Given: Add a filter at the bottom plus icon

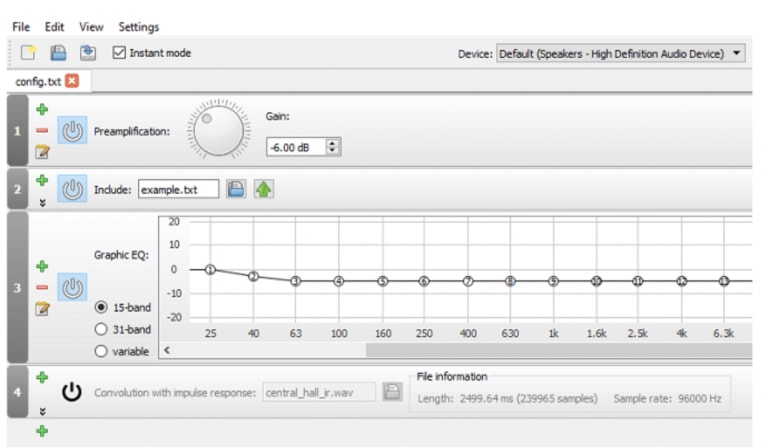Looking at the screenshot, I should pos(42,431).
